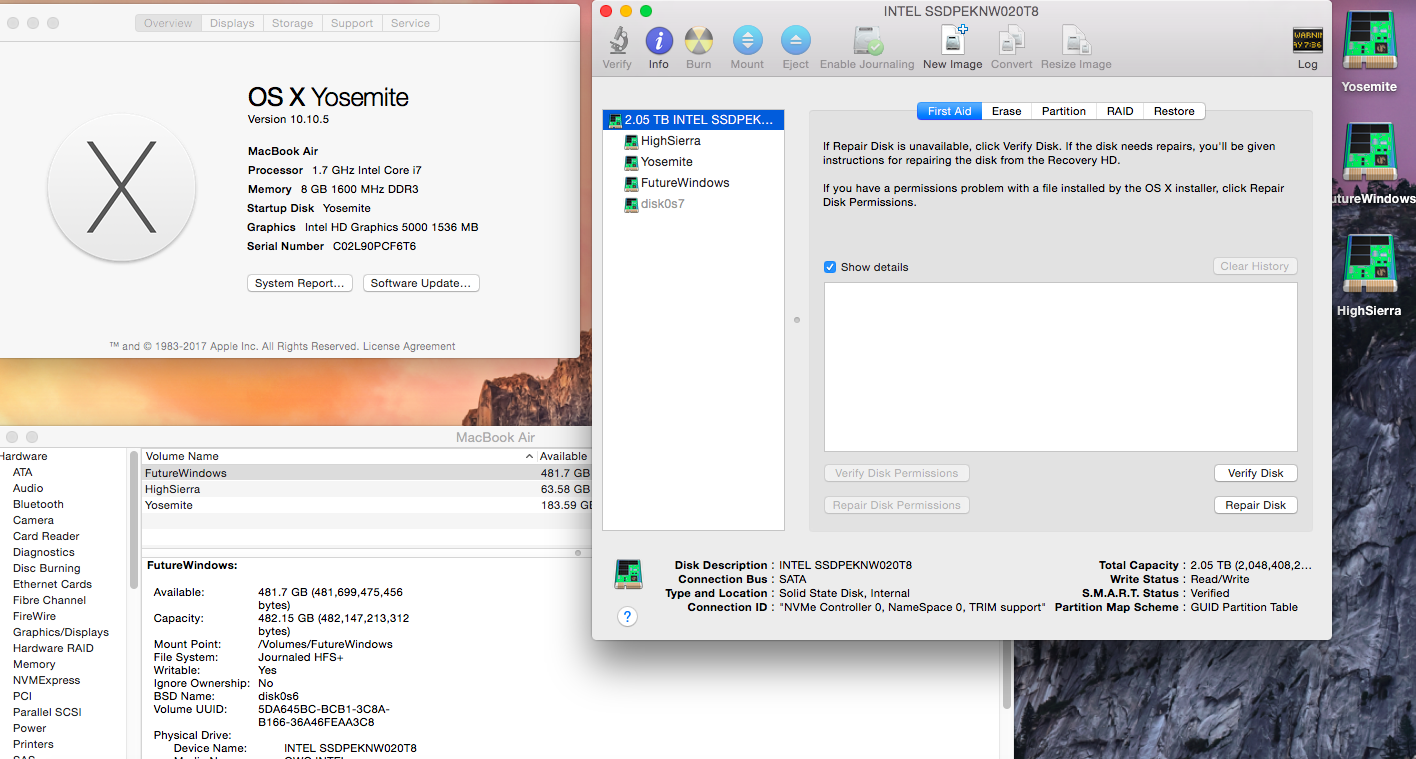This screenshot has height=759, width=1416.
Task: Switch to the Erase tab
Action: tap(1006, 111)
